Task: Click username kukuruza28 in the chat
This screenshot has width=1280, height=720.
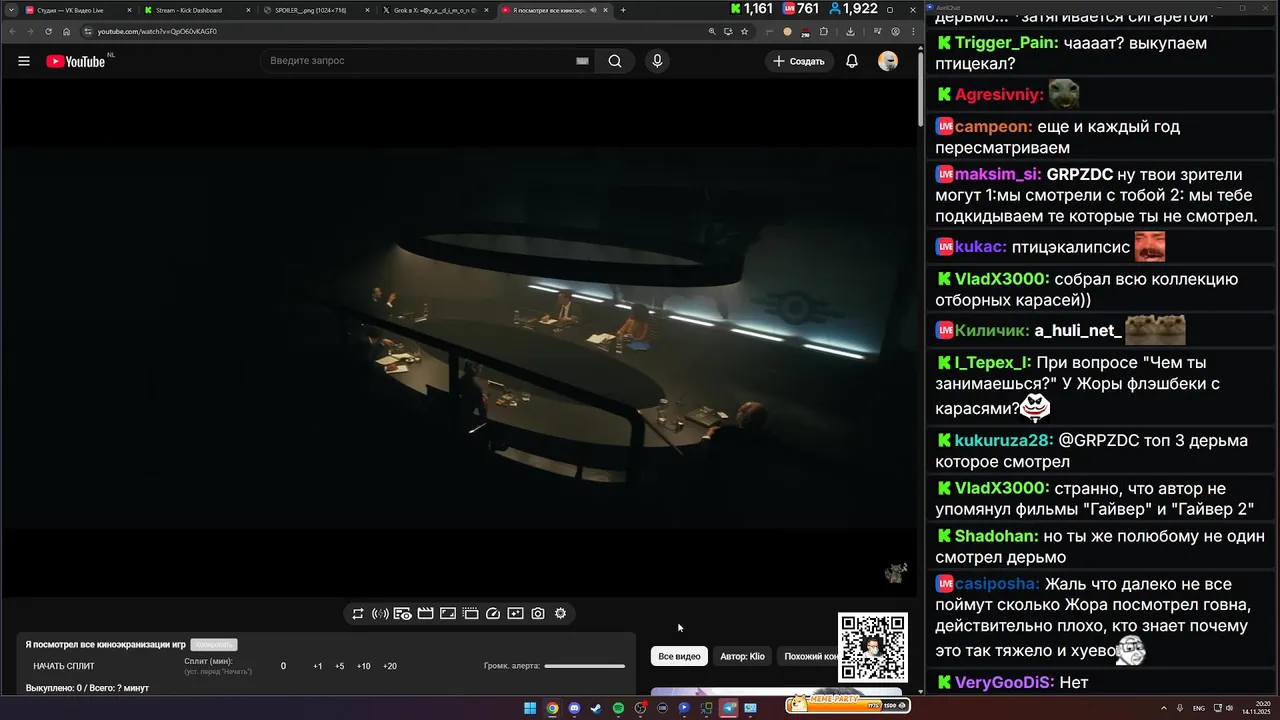Action: point(1004,440)
